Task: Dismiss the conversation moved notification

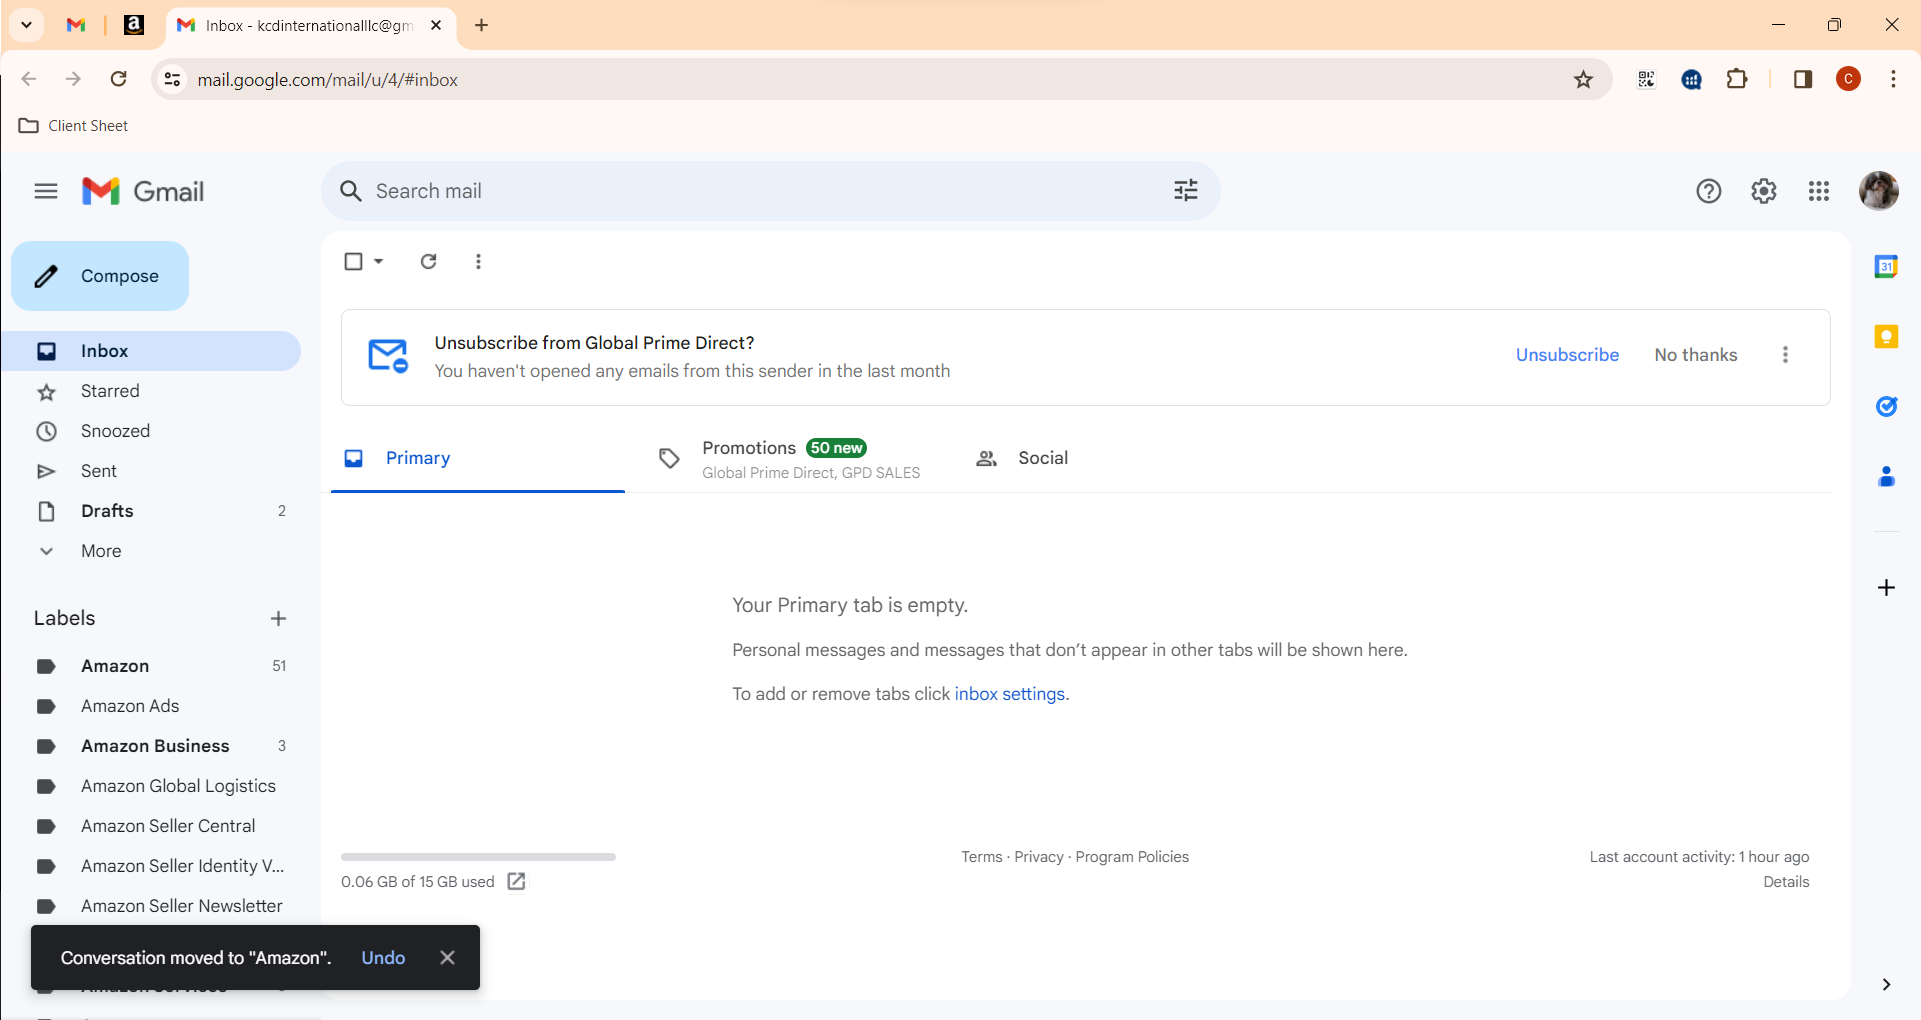Action: [447, 957]
